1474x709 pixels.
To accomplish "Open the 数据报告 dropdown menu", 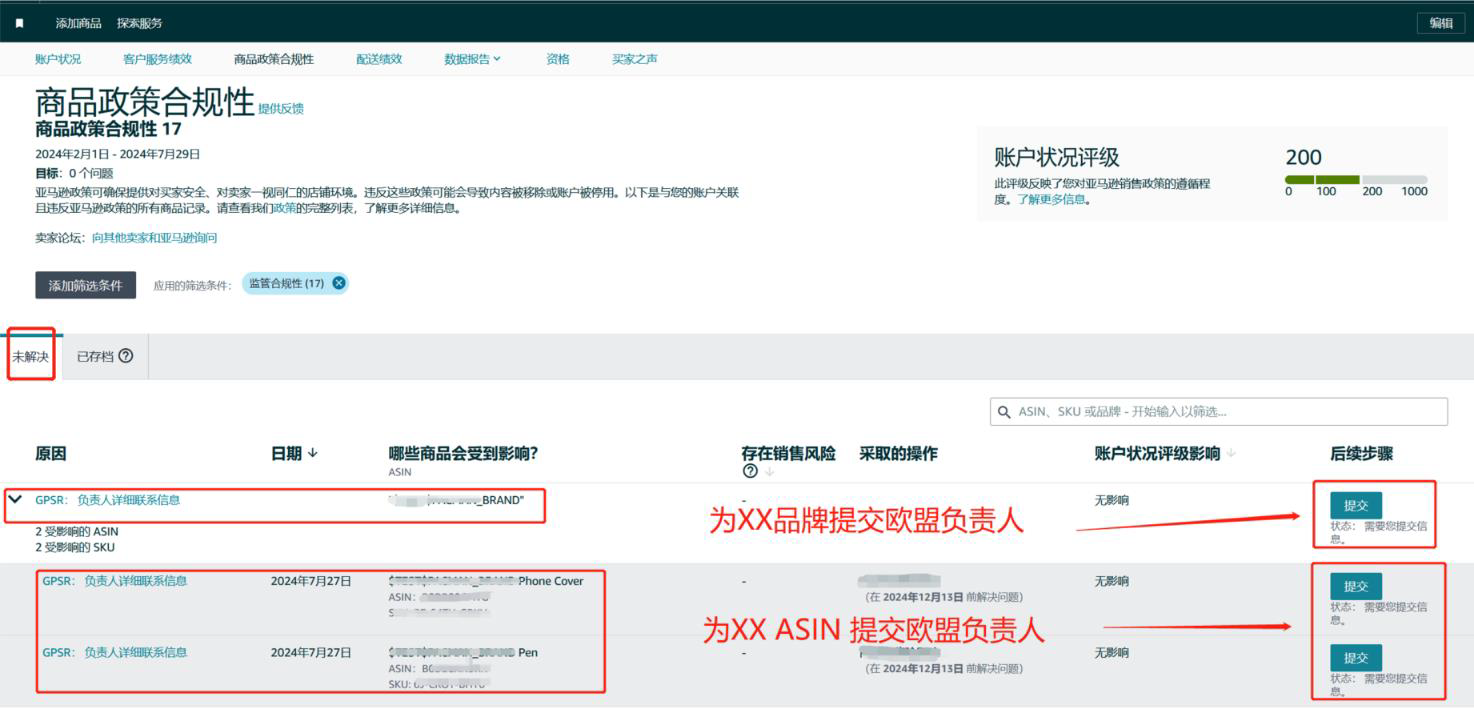I will (472, 59).
